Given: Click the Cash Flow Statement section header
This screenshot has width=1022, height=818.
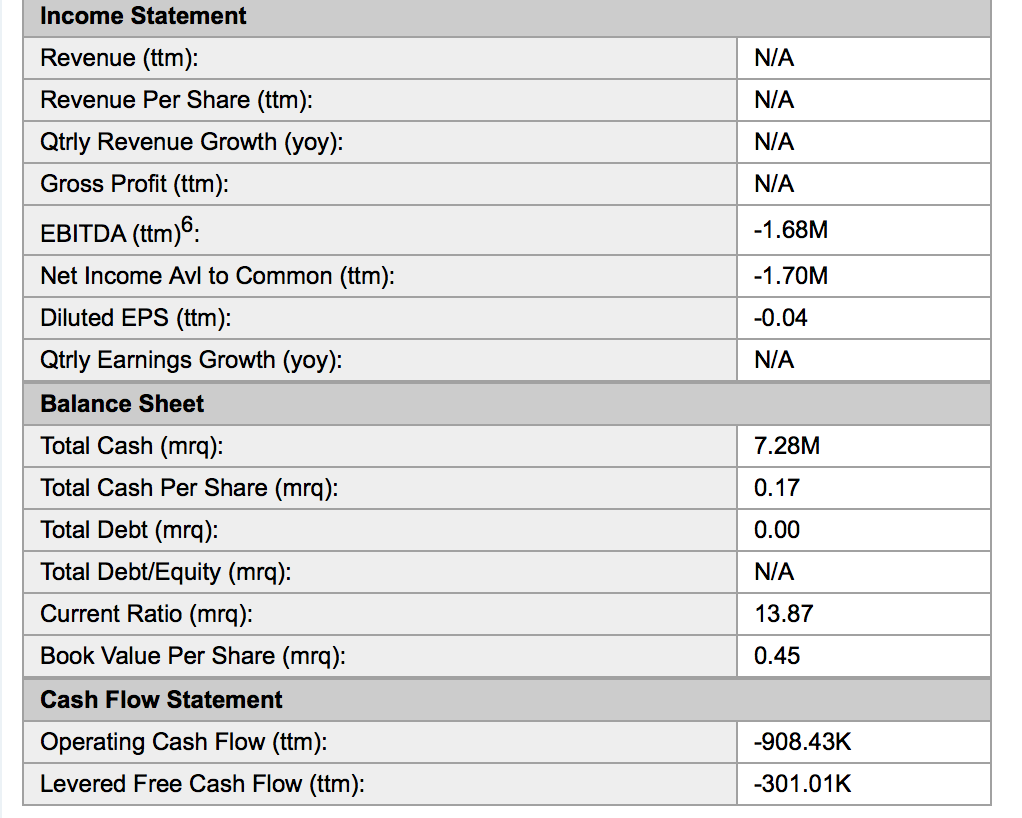Looking at the screenshot, I should point(161,700).
